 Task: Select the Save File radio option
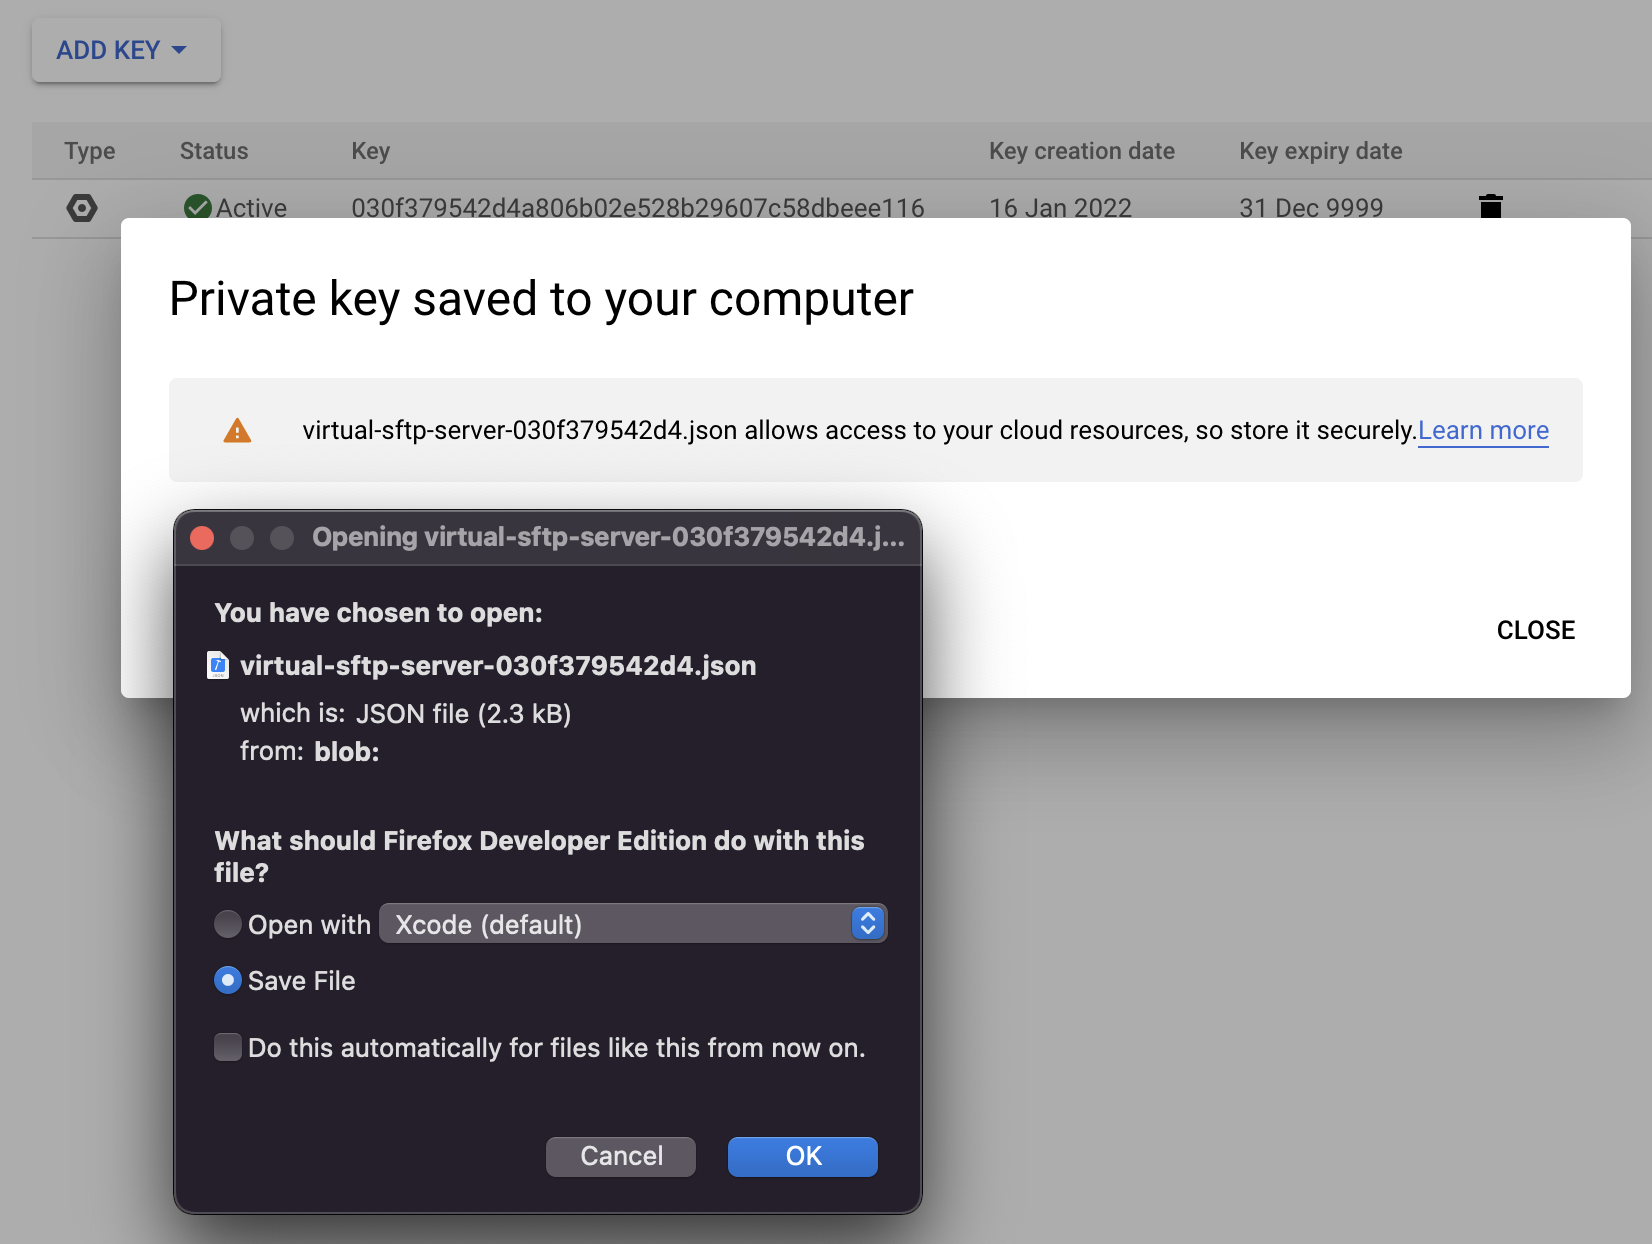(x=228, y=980)
